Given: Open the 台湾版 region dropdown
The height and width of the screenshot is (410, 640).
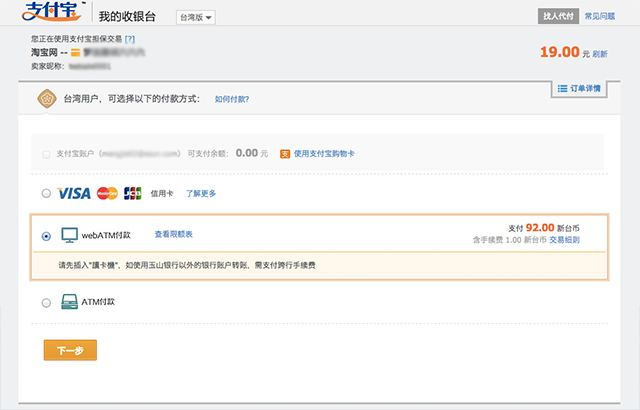Looking at the screenshot, I should (x=196, y=18).
